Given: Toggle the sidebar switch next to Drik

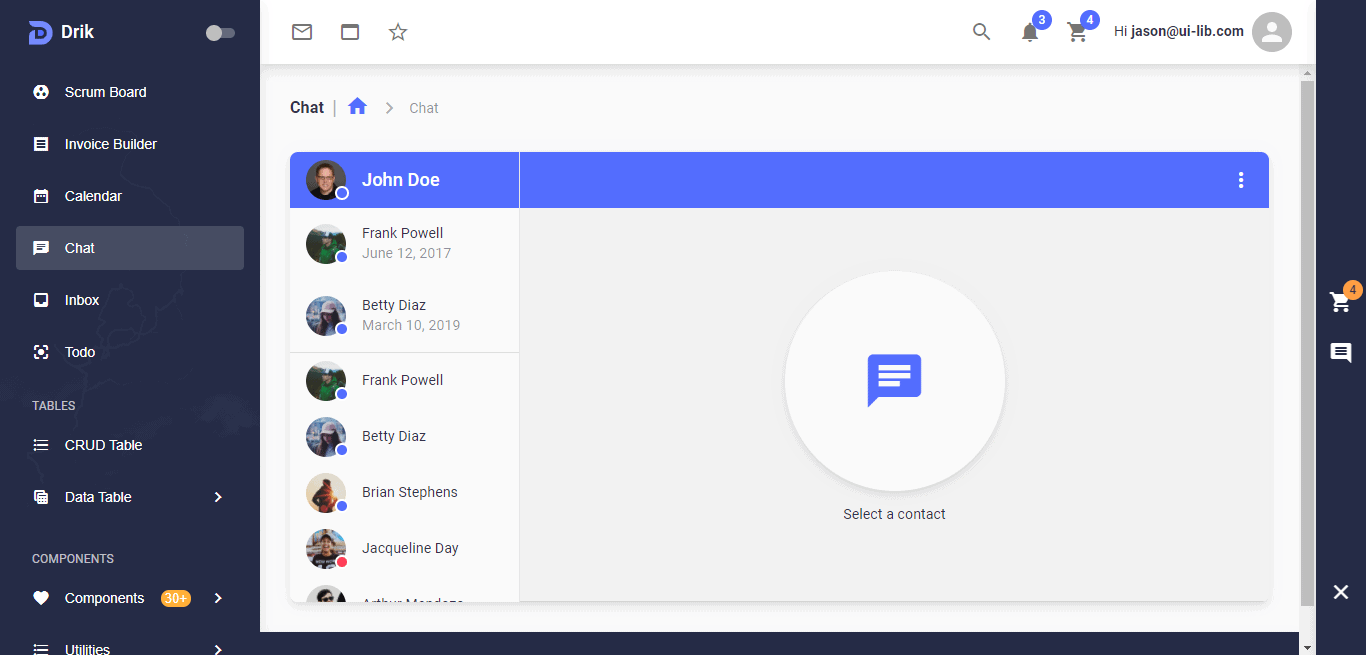Looking at the screenshot, I should pos(220,33).
